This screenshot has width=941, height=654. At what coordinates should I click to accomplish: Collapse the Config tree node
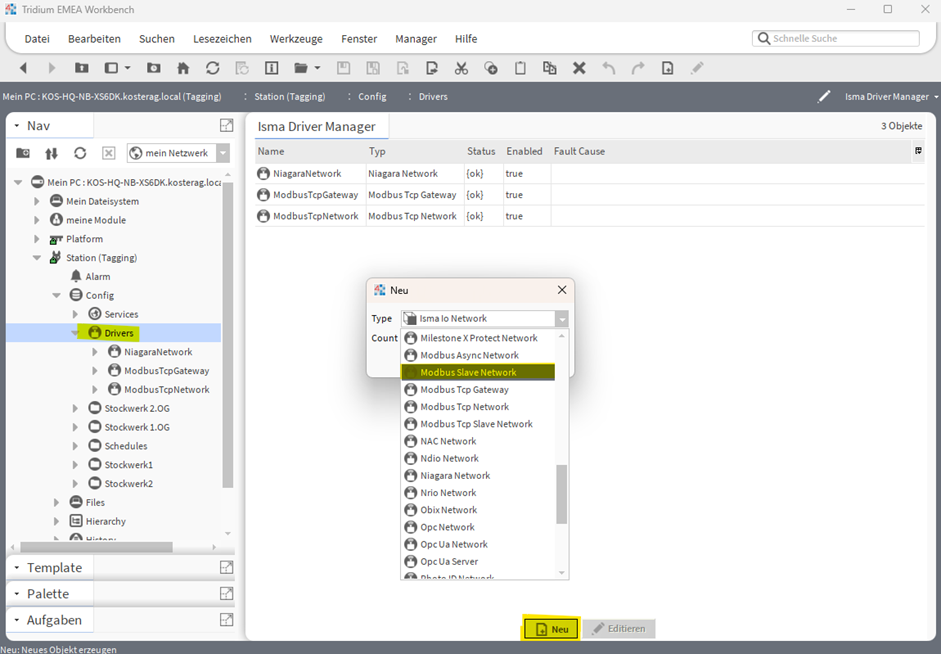56,295
